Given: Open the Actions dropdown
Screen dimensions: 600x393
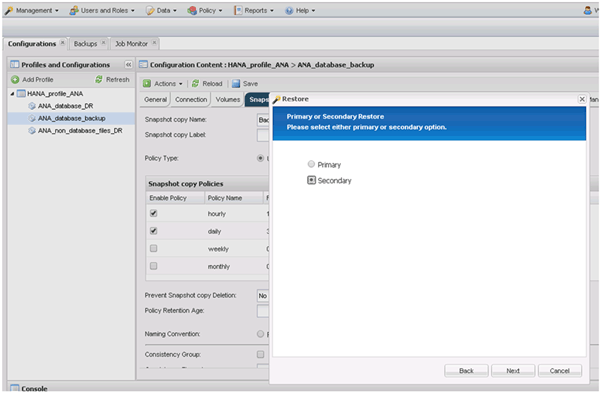Looking at the screenshot, I should point(163,83).
